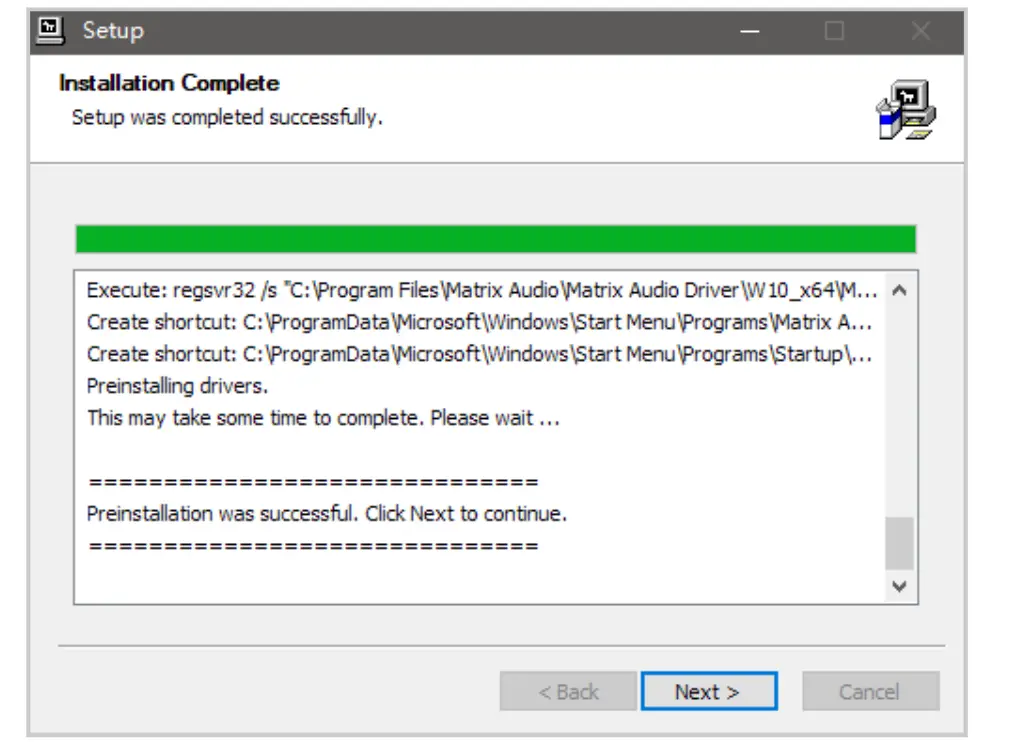Click the 'Installation Complete' heading
This screenshot has width=1010, height=742.
[x=169, y=83]
